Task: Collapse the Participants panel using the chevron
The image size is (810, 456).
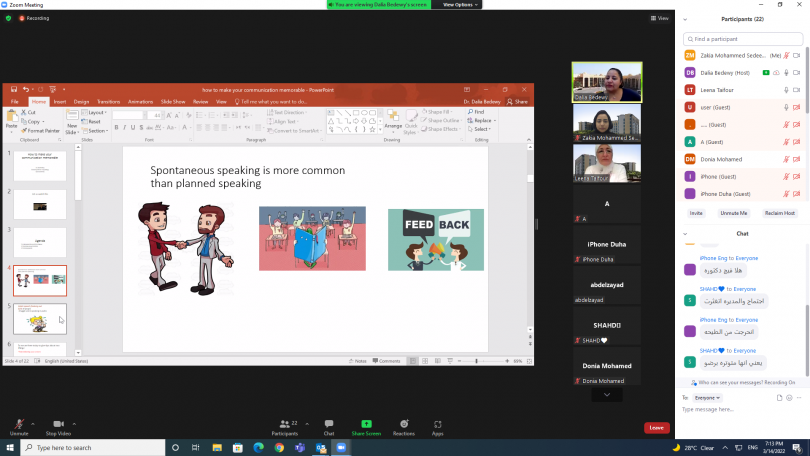Action: click(684, 20)
